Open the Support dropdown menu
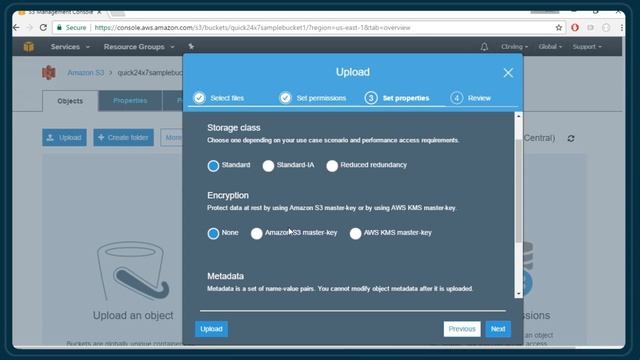Image resolution: width=640 pixels, height=360 pixels. coord(587,47)
